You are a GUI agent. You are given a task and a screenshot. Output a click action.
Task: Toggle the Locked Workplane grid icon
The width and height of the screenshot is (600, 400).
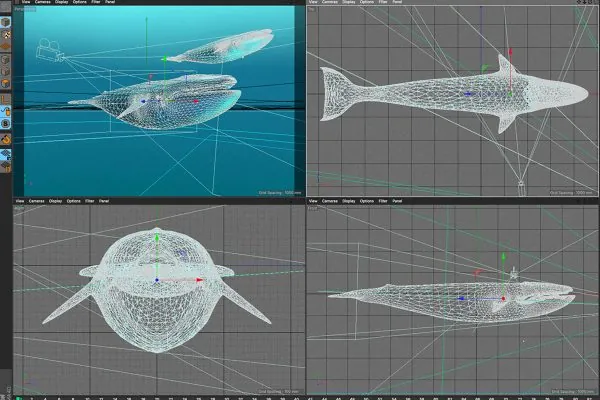[5, 154]
